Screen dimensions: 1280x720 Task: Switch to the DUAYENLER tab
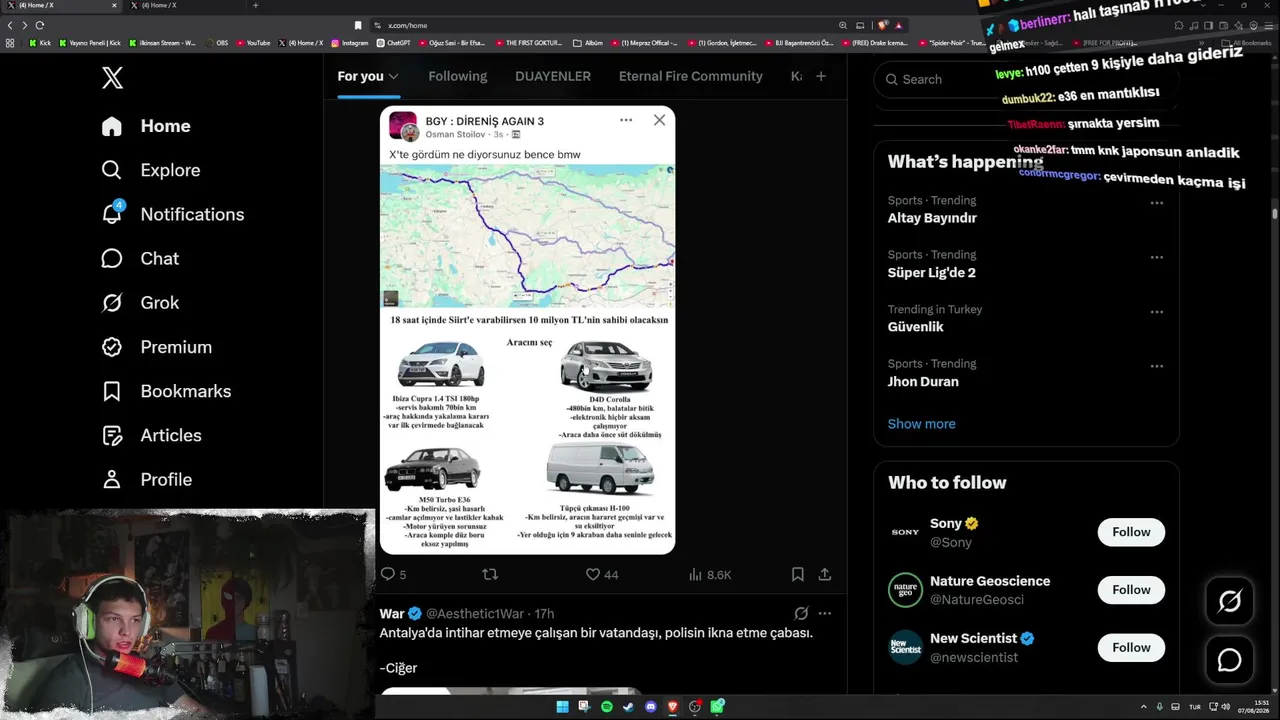click(x=553, y=76)
